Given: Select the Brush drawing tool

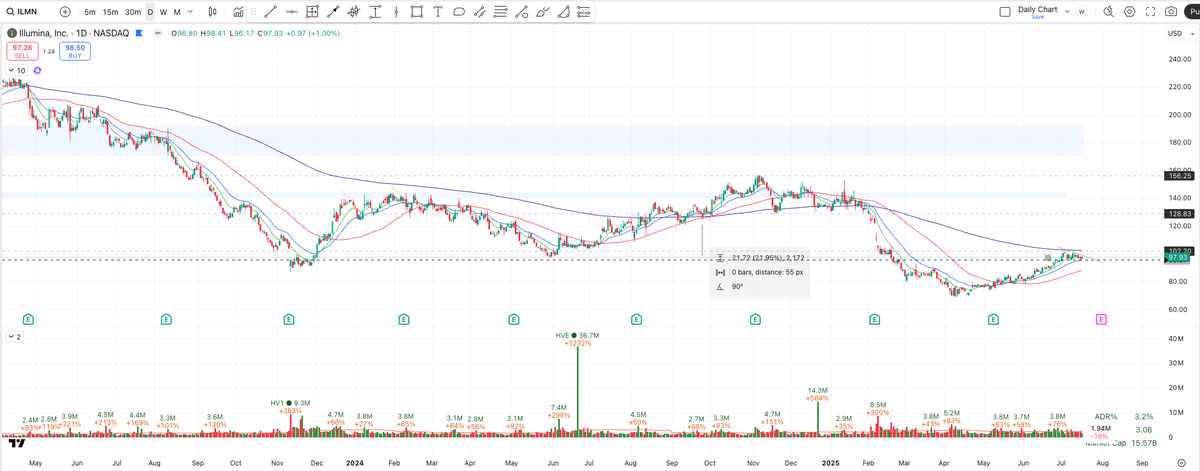Looking at the screenshot, I should (543, 12).
